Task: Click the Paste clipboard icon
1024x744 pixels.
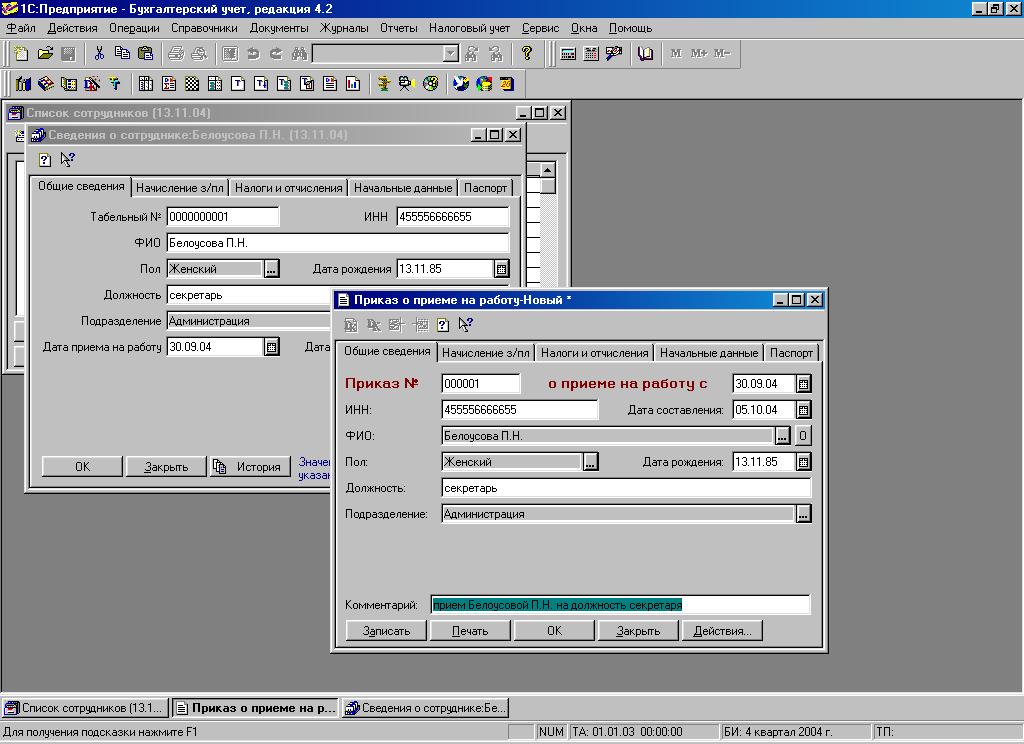Action: pos(146,54)
